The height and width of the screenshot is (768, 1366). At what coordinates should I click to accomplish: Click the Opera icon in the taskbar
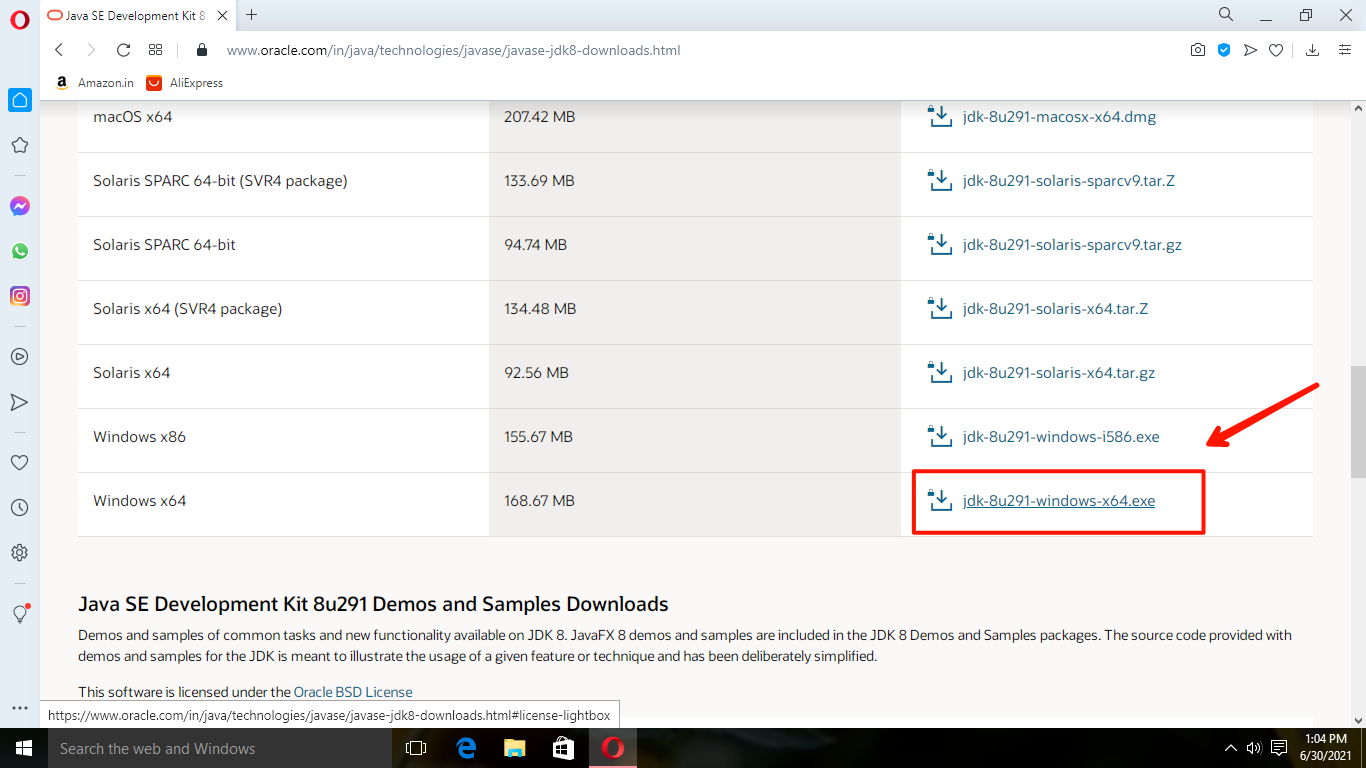pyautogui.click(x=613, y=748)
